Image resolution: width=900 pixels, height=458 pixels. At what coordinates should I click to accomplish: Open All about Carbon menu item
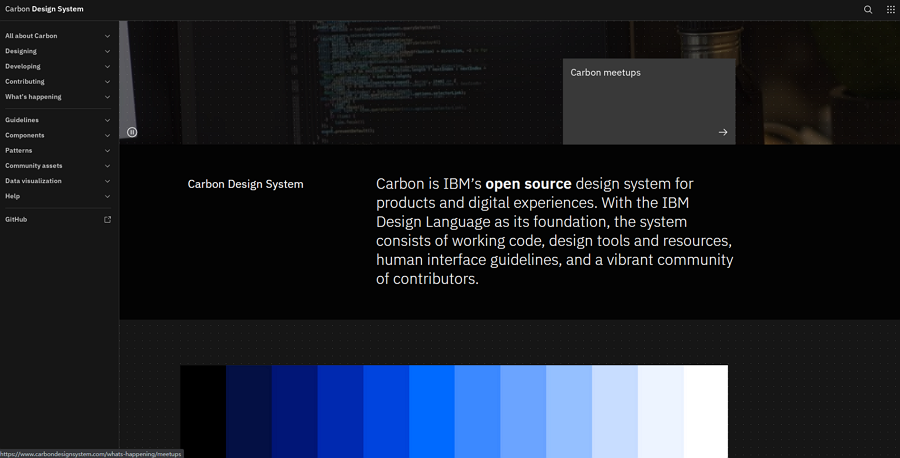pyautogui.click(x=58, y=36)
